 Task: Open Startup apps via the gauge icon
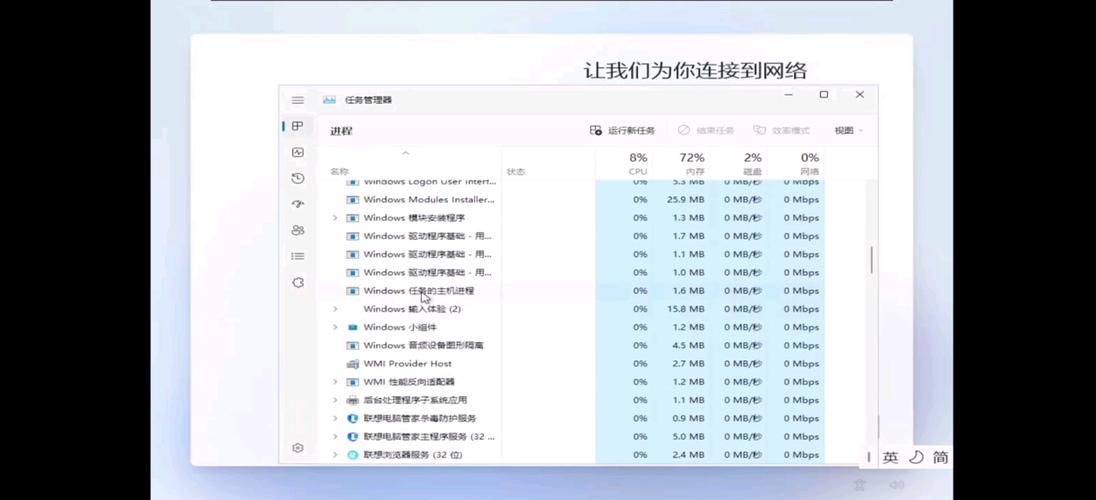click(298, 204)
